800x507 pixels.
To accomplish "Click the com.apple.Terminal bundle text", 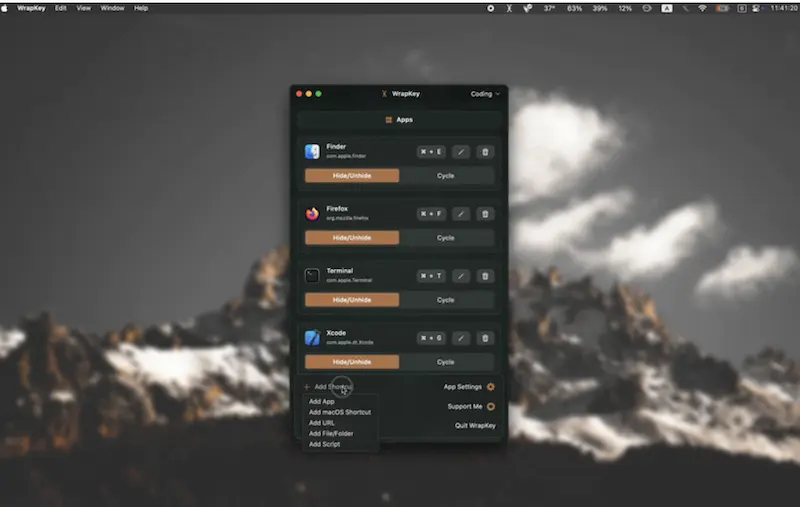I will pyautogui.click(x=349, y=281).
